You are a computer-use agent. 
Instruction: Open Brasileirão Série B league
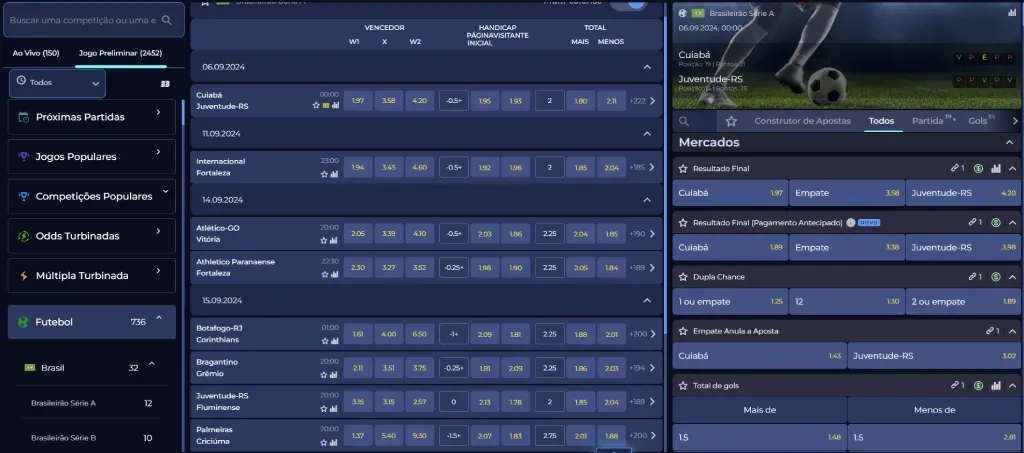(x=63, y=437)
